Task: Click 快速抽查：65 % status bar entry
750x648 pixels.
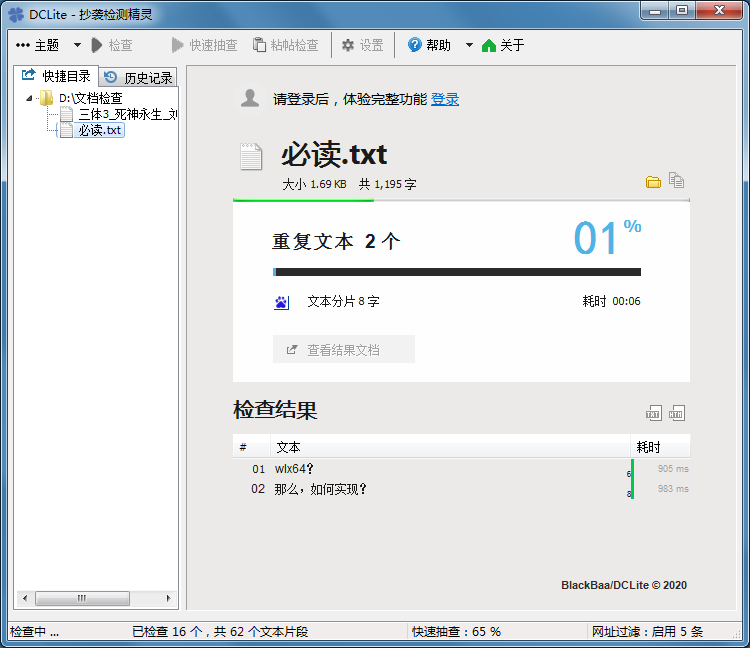Action: [x=456, y=632]
